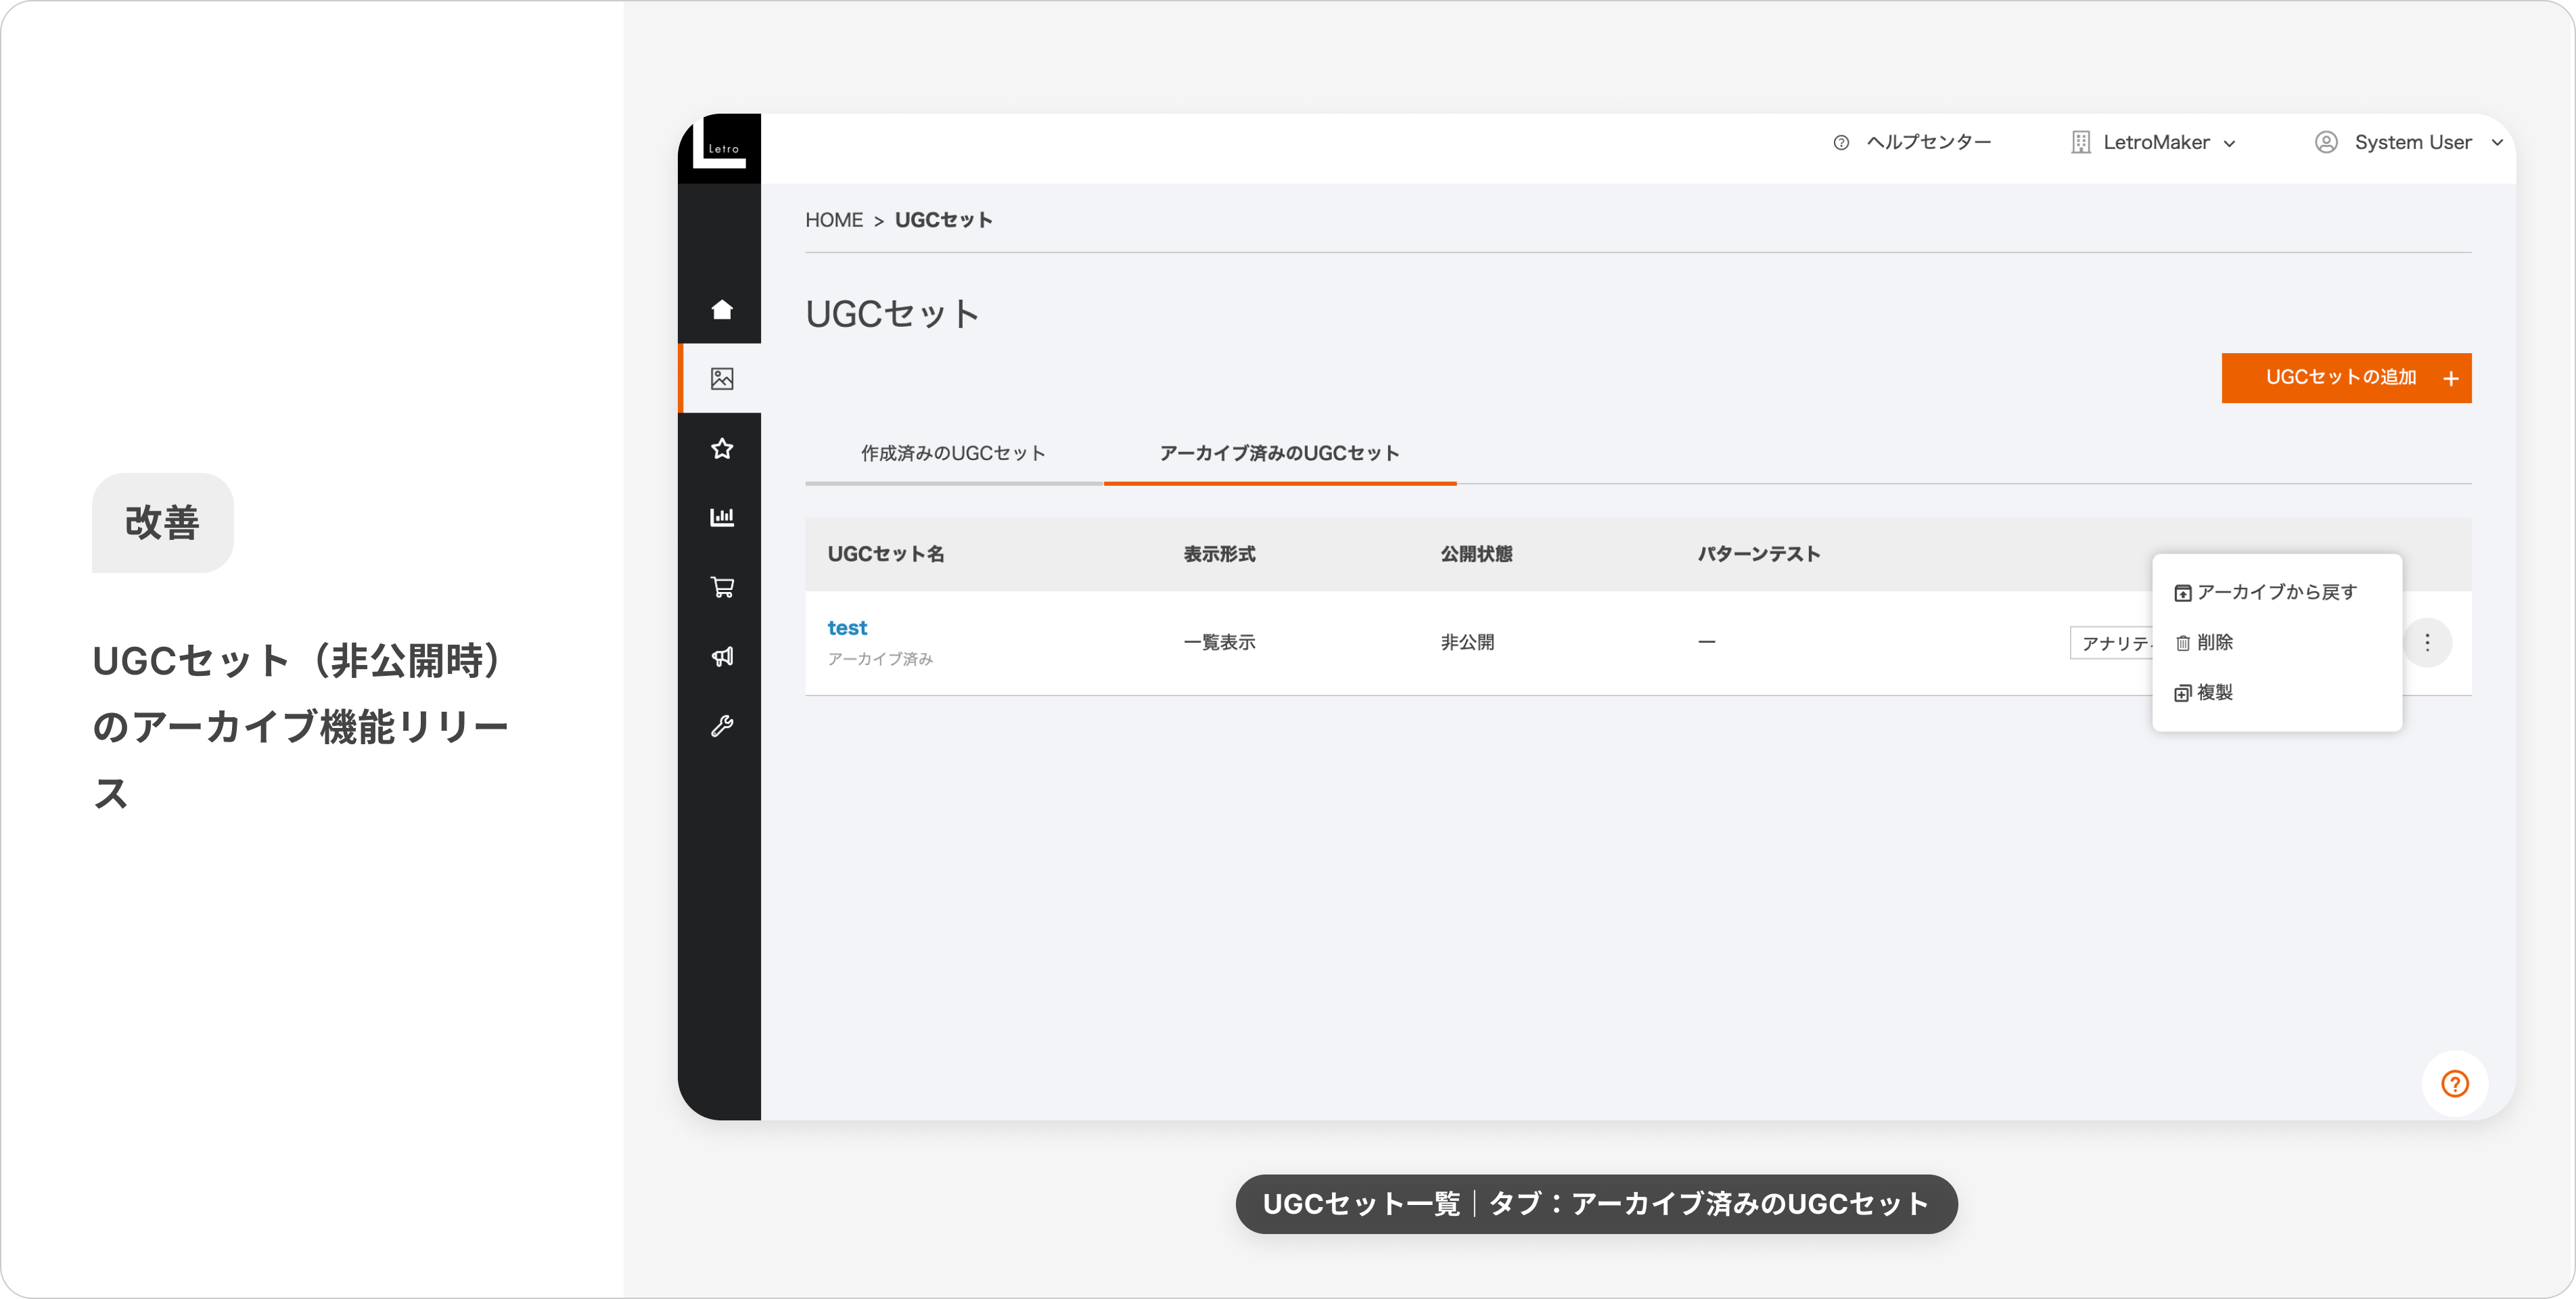2576x1299 pixels.
Task: Switch to 作成済みのUGCセット tab
Action: [953, 453]
